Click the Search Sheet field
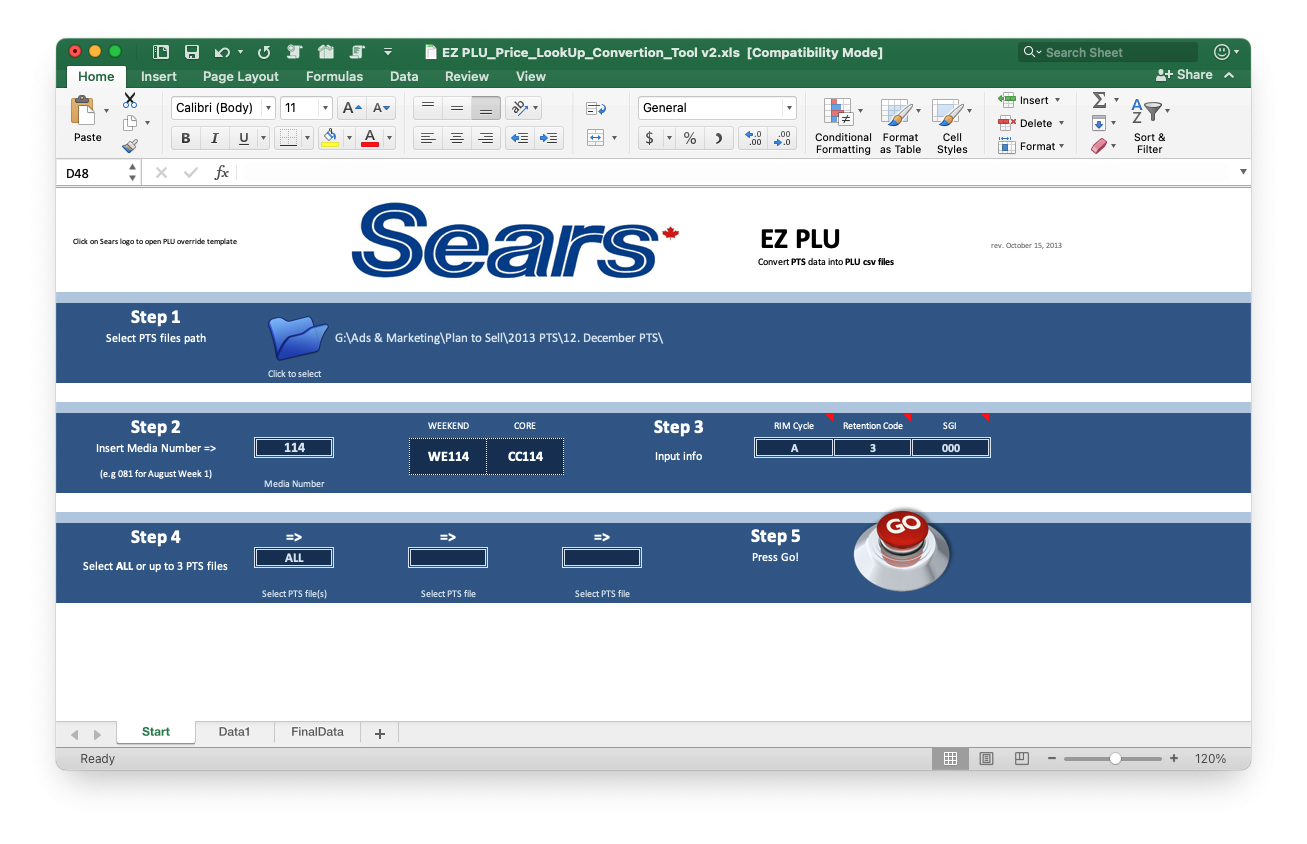The image size is (1307, 844). coord(1107,52)
